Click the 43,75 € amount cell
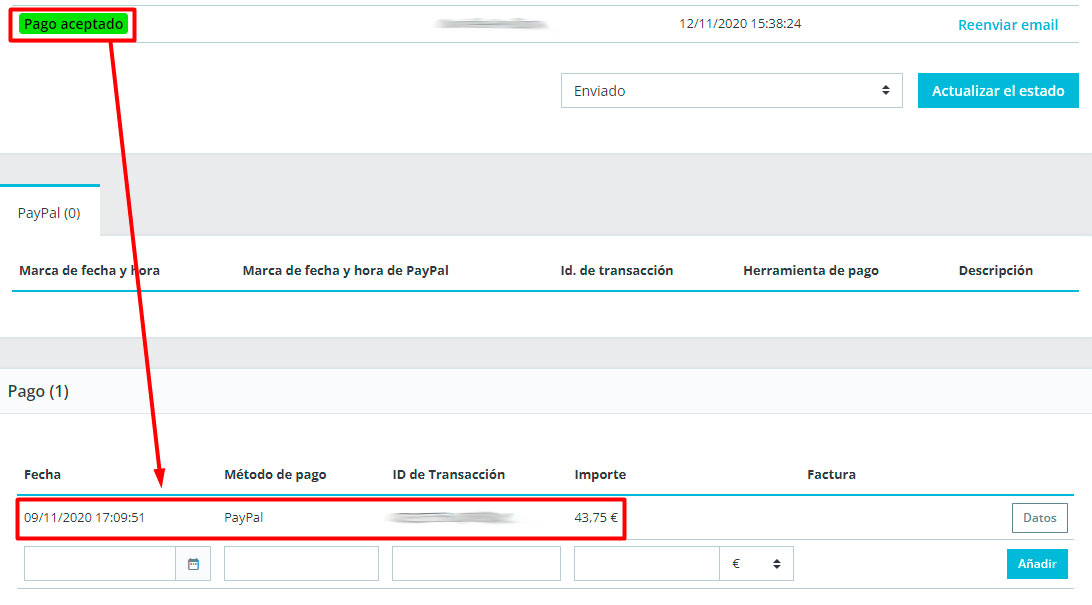1092x605 pixels. point(595,517)
